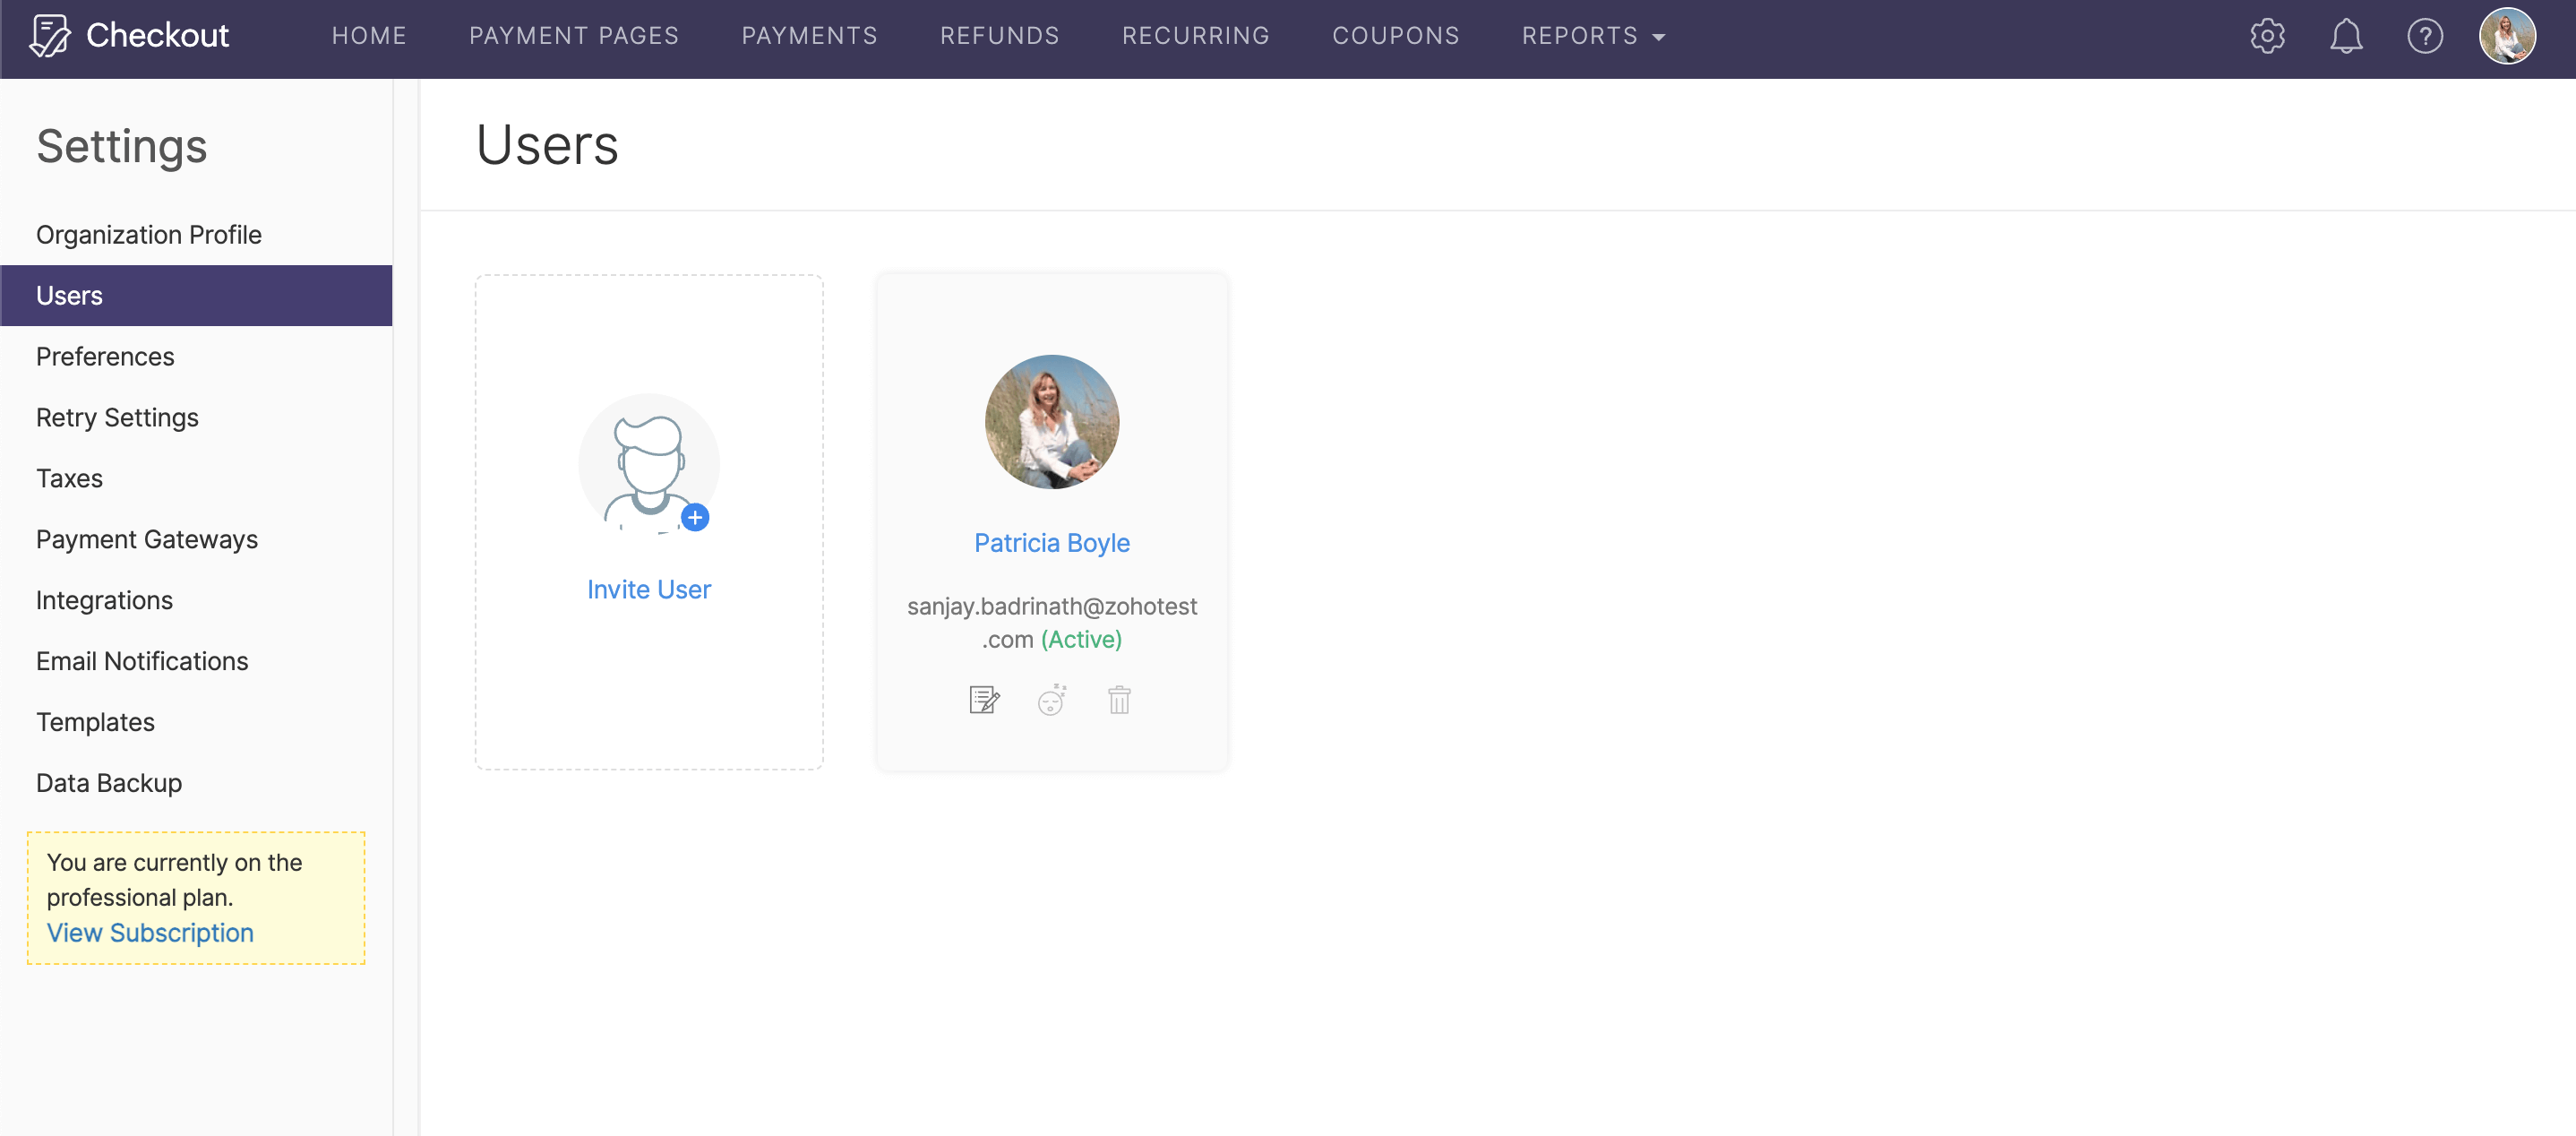Open the settings gear icon
Image resolution: width=2576 pixels, height=1136 pixels.
[2267, 36]
